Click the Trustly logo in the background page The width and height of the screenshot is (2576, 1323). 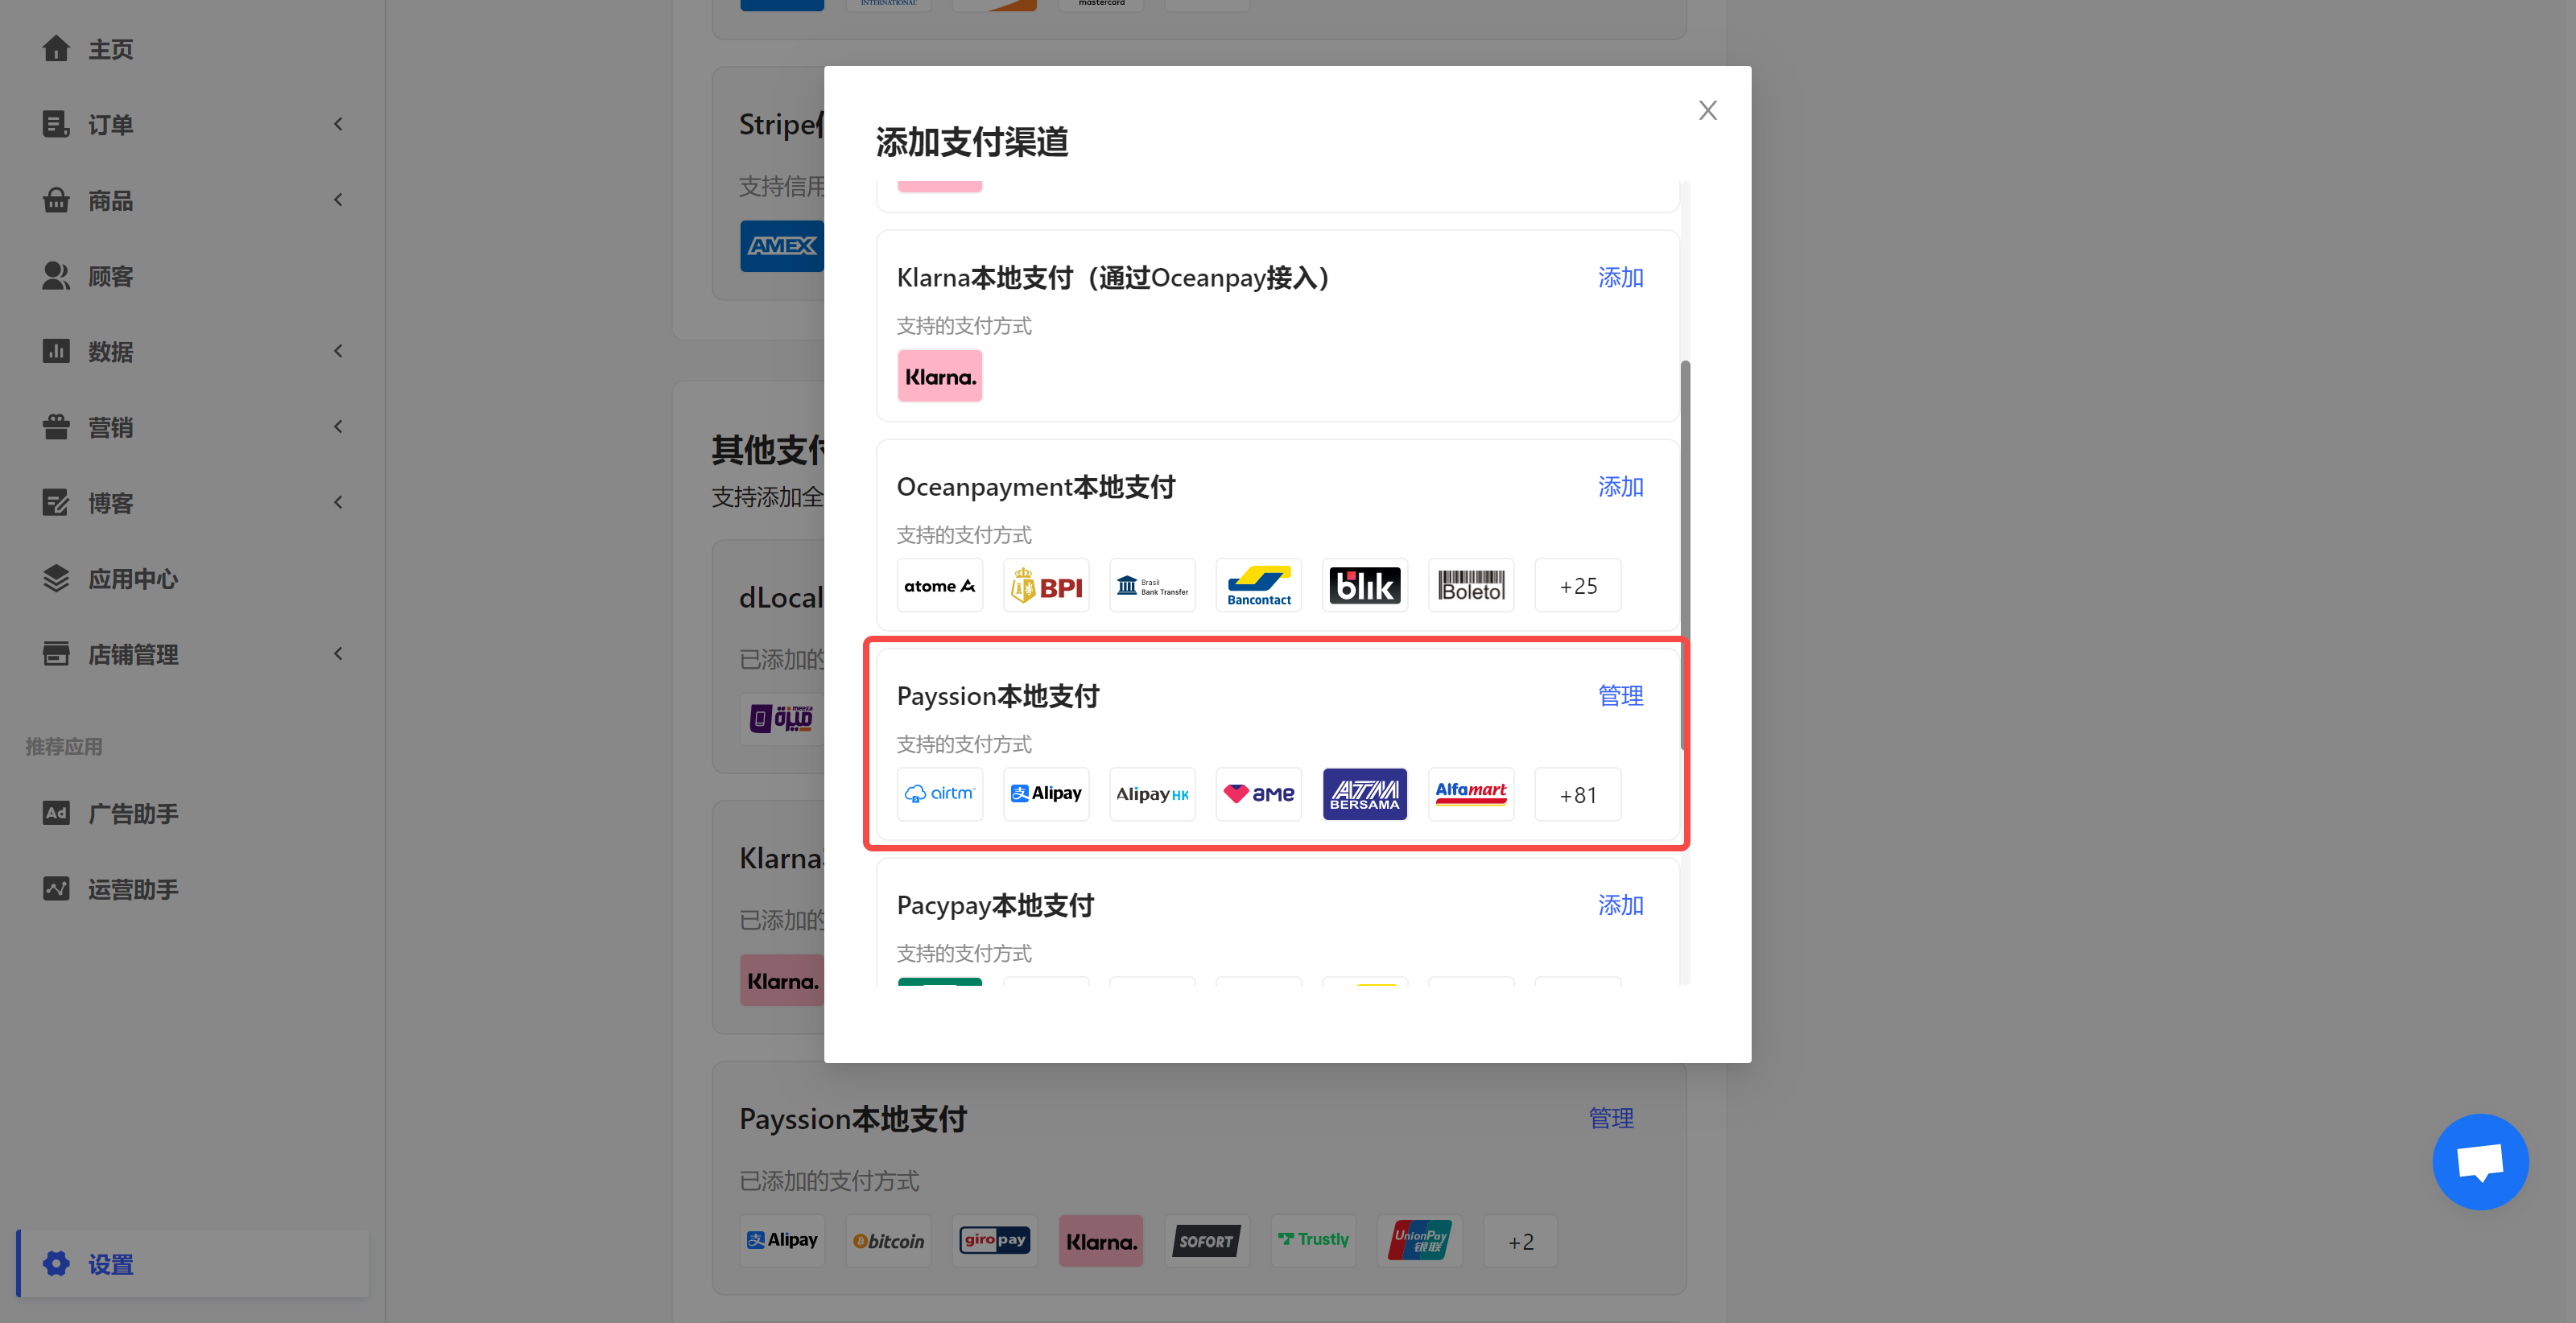[1313, 1241]
